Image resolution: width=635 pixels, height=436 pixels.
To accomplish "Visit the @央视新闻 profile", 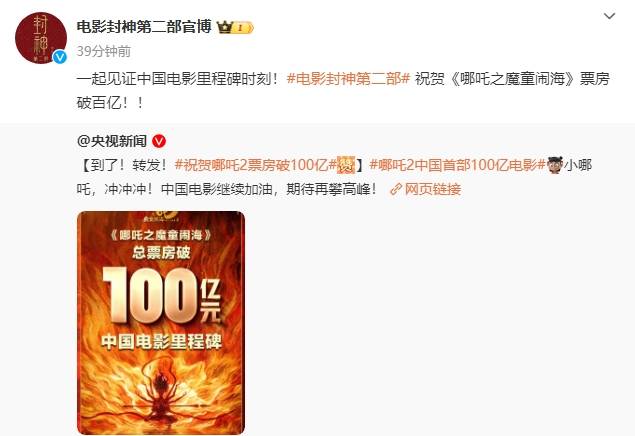I will (112, 141).
